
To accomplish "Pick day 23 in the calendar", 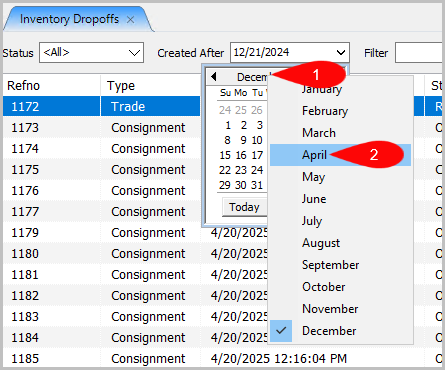I will click(241, 170).
